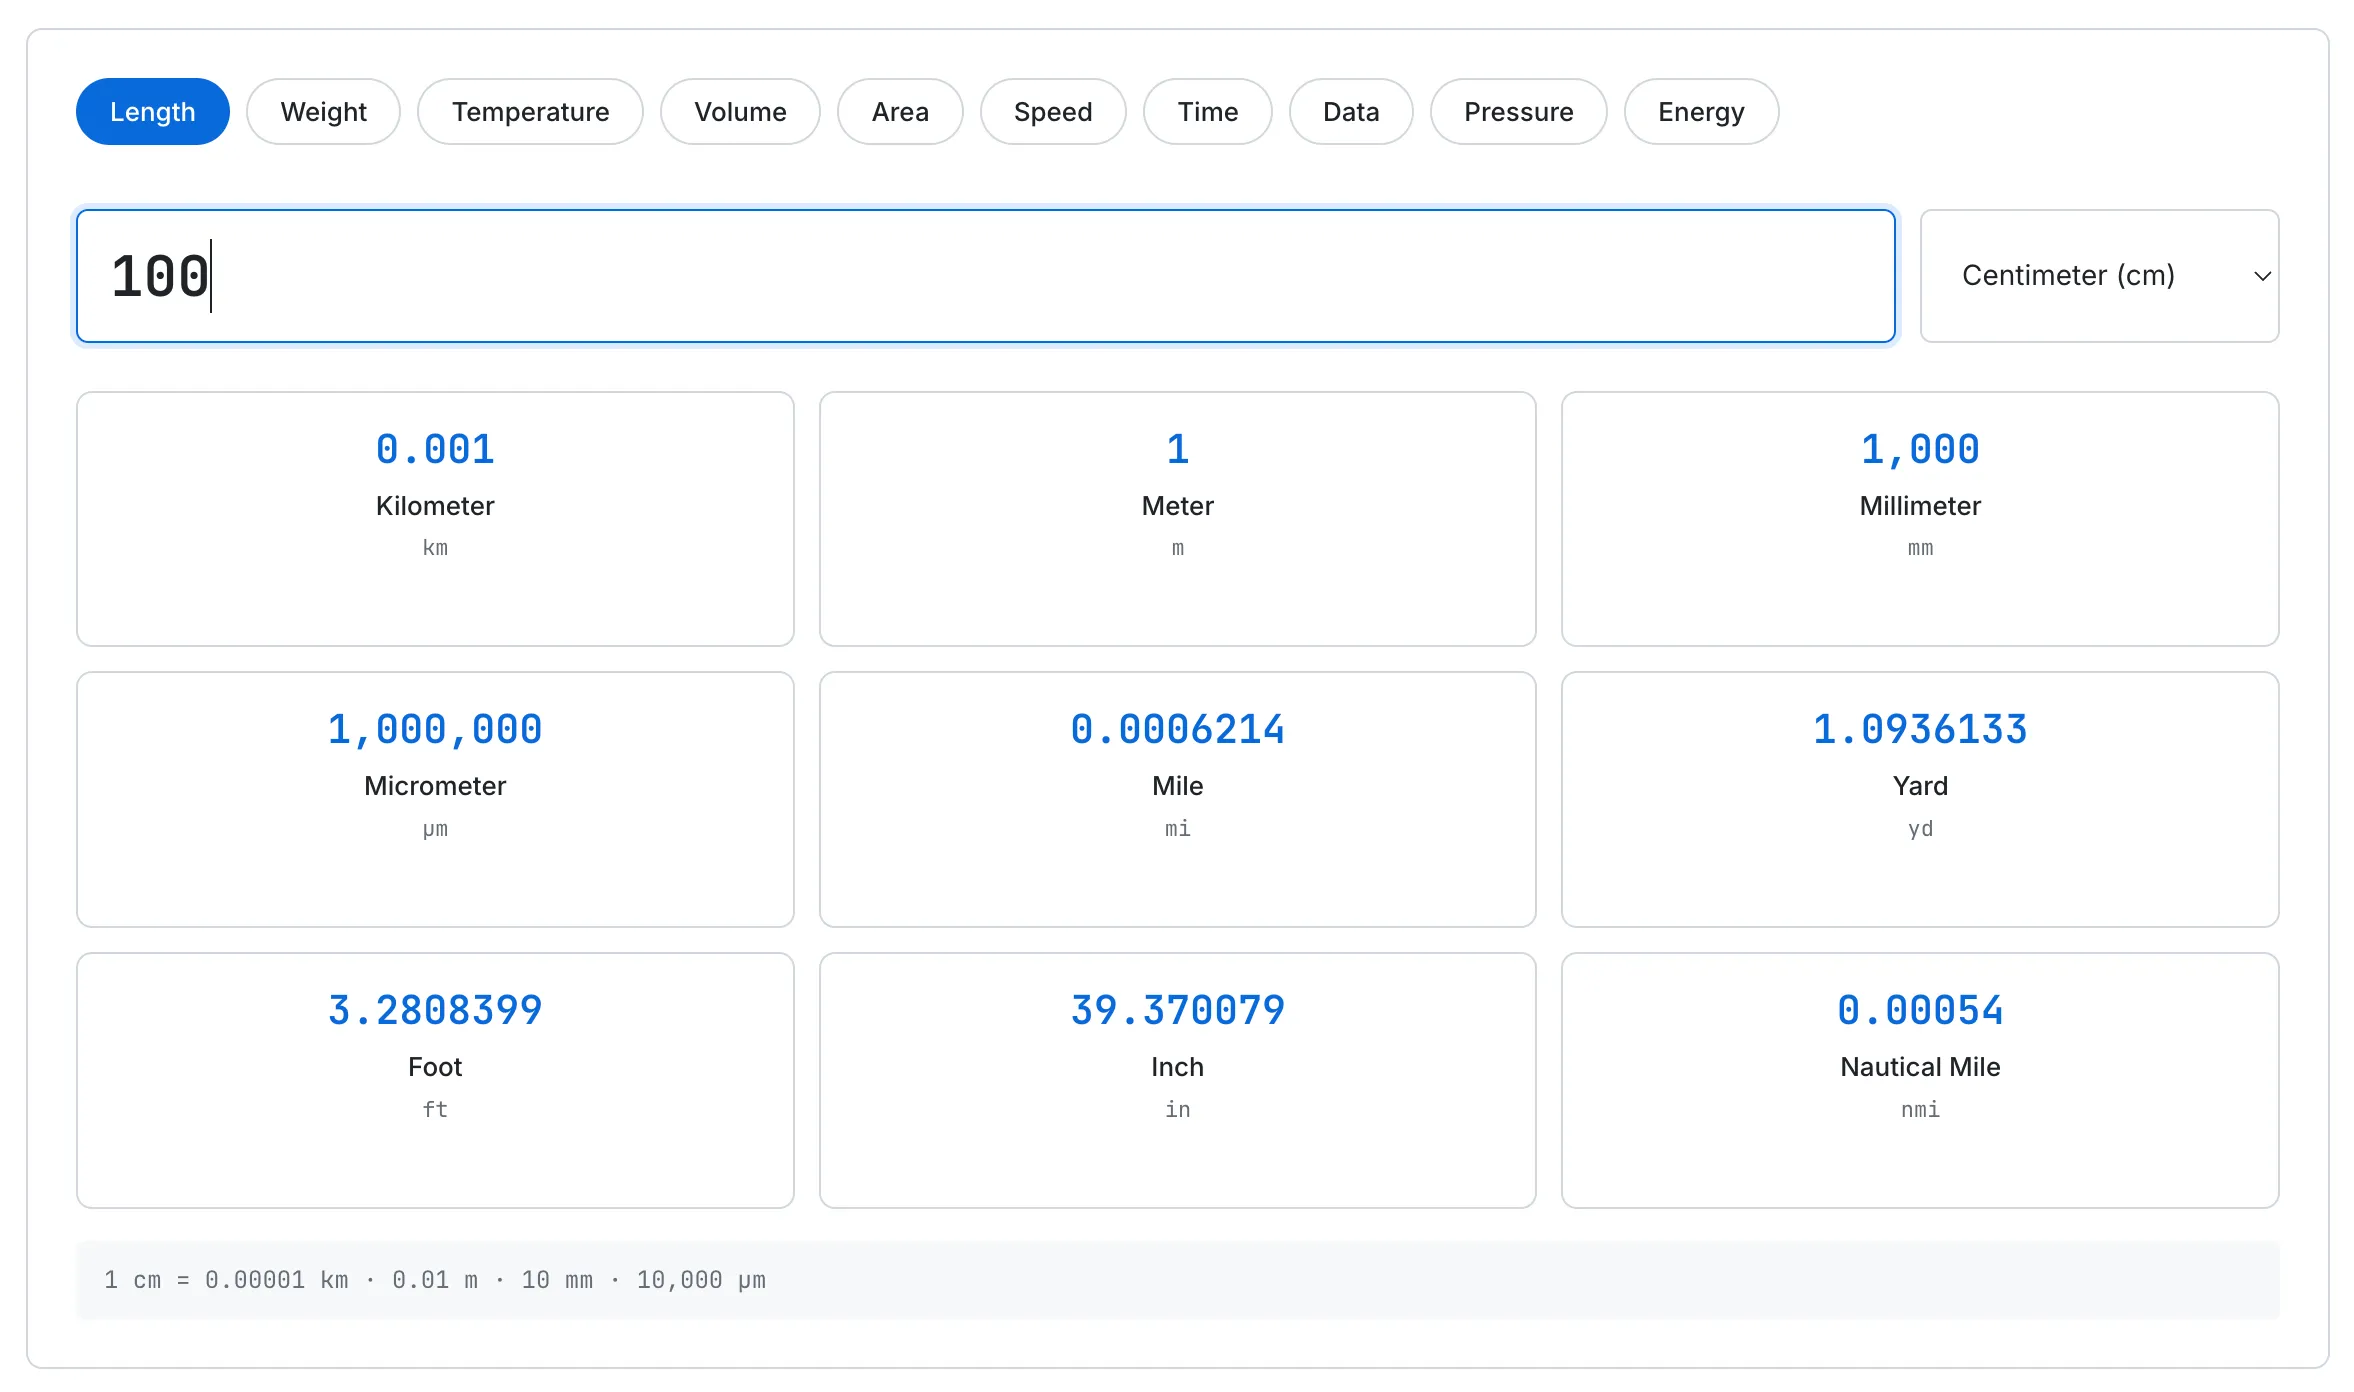Click the Millimeter result card
2354x1392 pixels.
point(1919,518)
